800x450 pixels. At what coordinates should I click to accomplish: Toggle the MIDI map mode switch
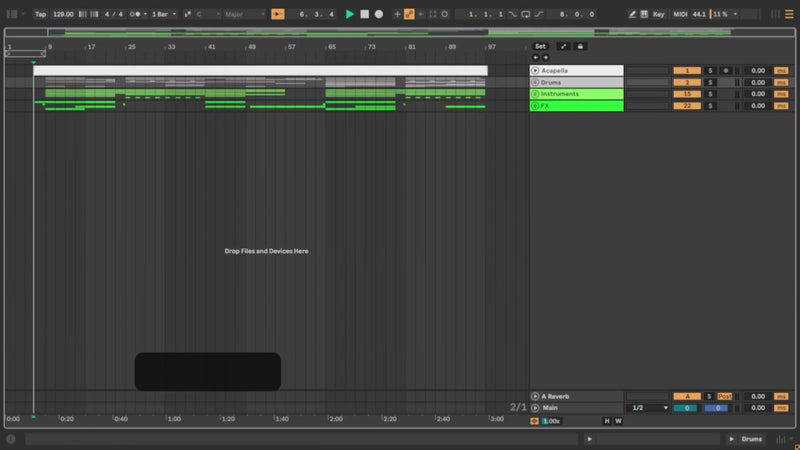click(x=679, y=14)
